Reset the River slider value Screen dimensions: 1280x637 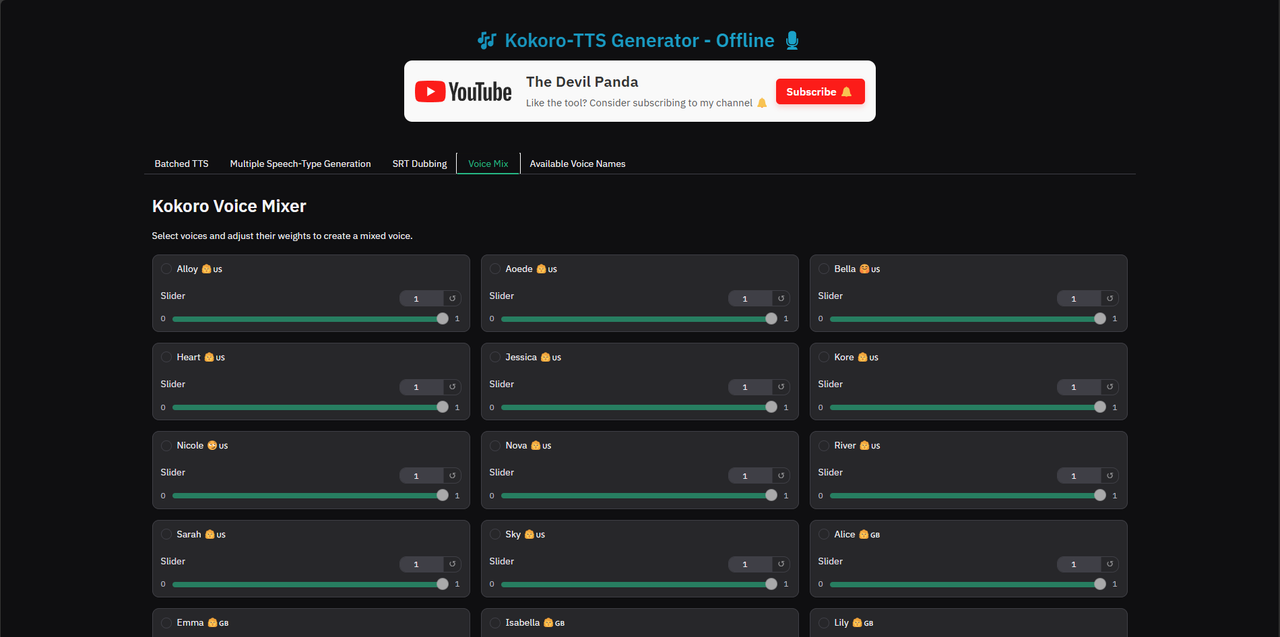[1110, 476]
